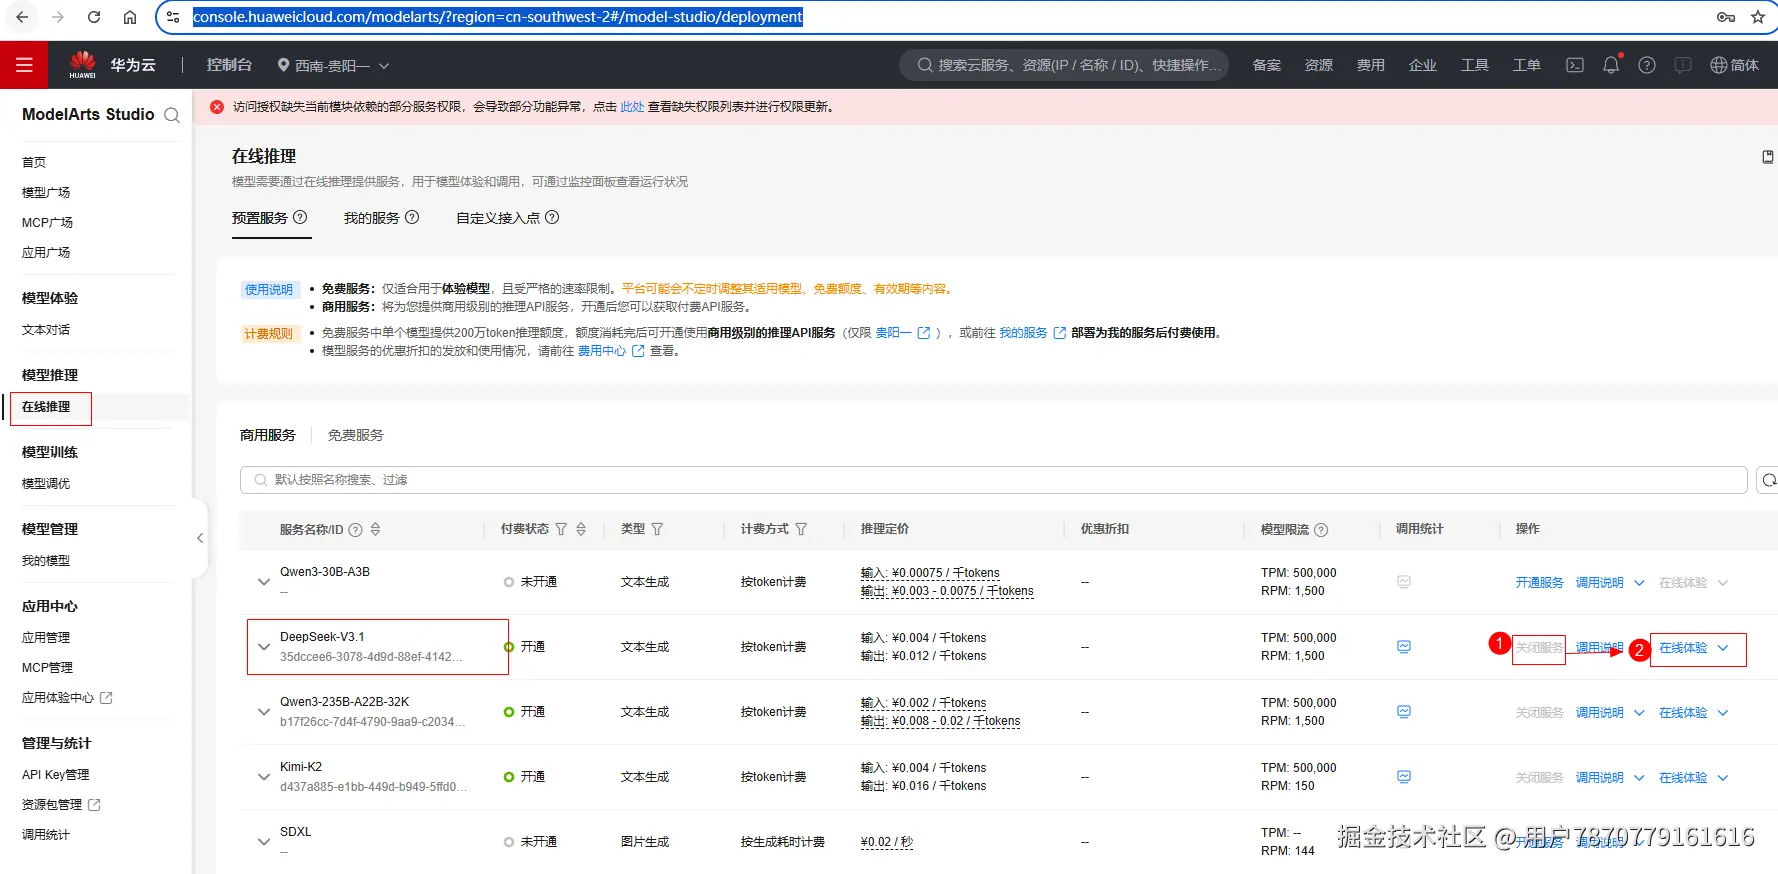Open call statistics icon for DeepSeek-V3.1

pyautogui.click(x=1404, y=647)
